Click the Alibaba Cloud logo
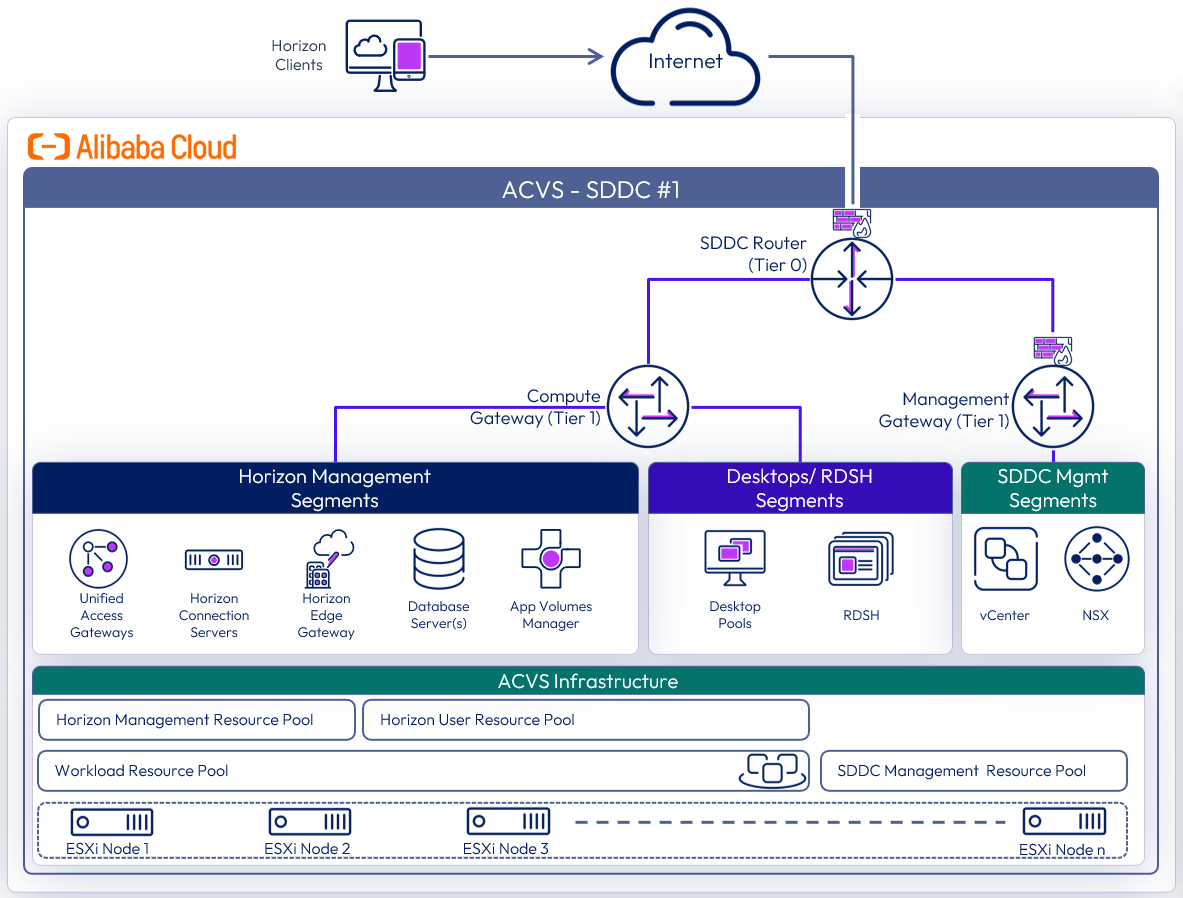The height and width of the screenshot is (898, 1183). coord(132,147)
